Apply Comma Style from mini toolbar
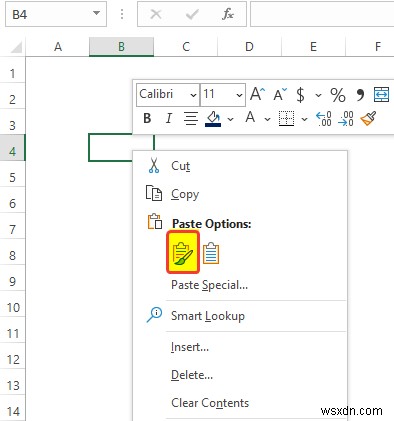This screenshot has width=394, height=421. (360, 95)
